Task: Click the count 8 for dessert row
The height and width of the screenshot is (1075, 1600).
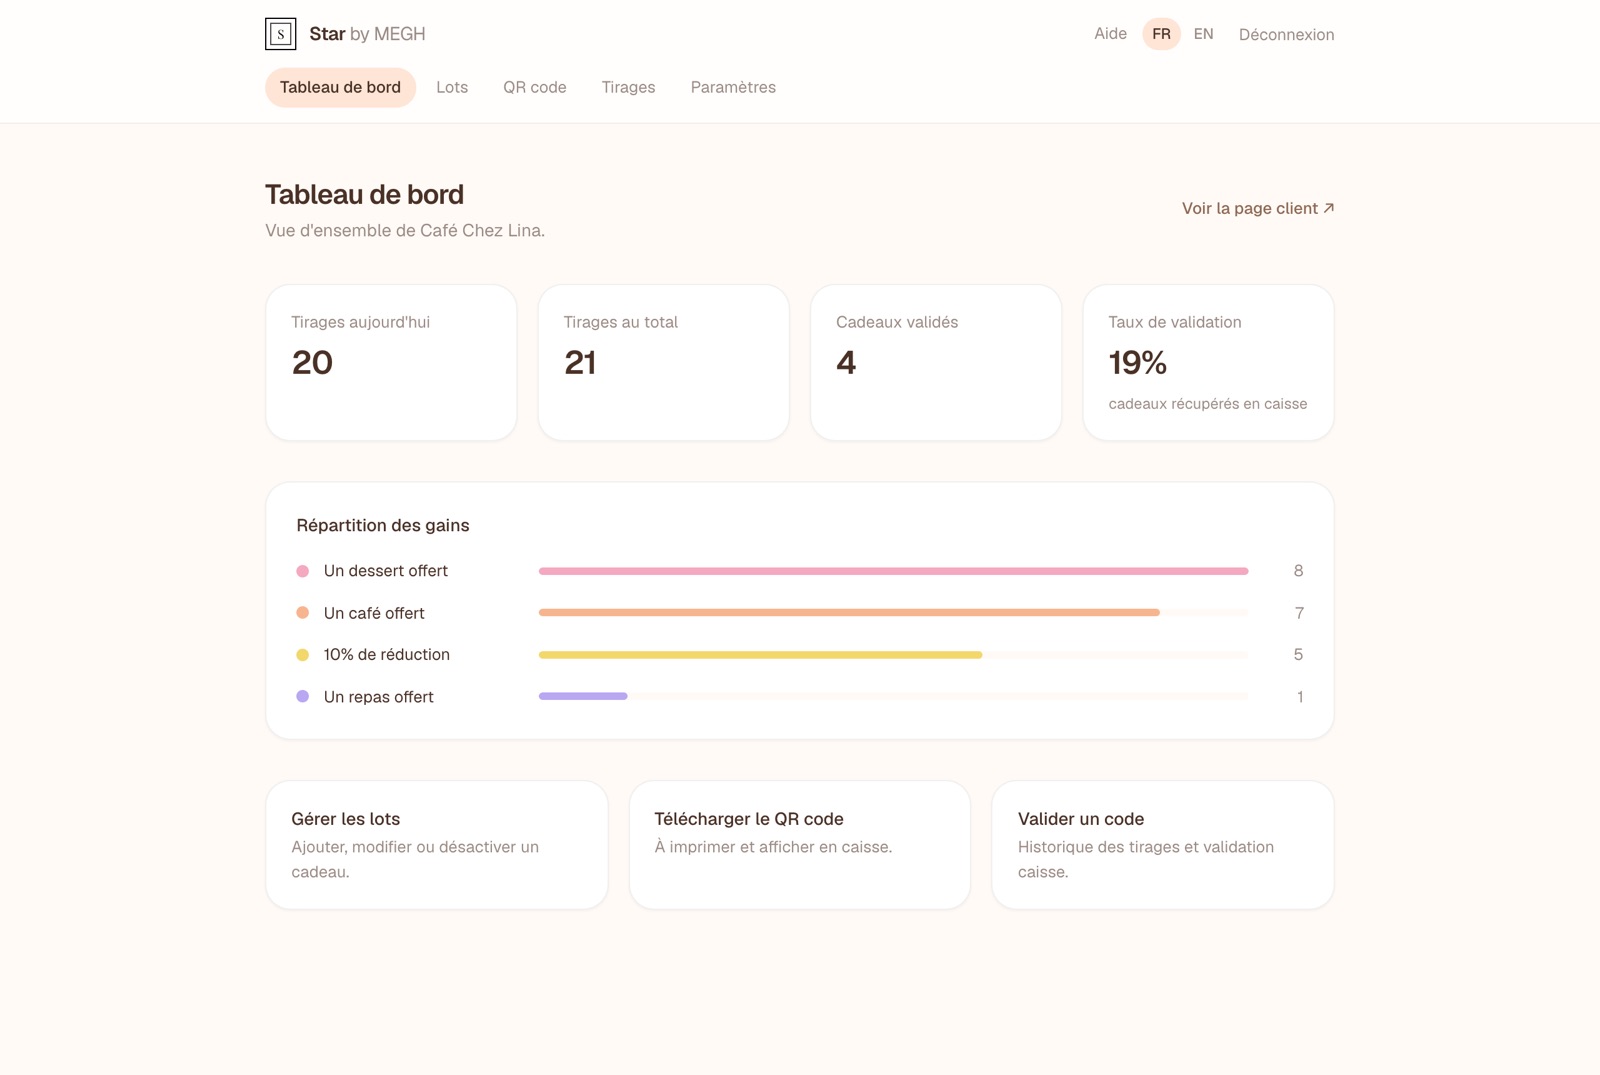Action: (1298, 571)
